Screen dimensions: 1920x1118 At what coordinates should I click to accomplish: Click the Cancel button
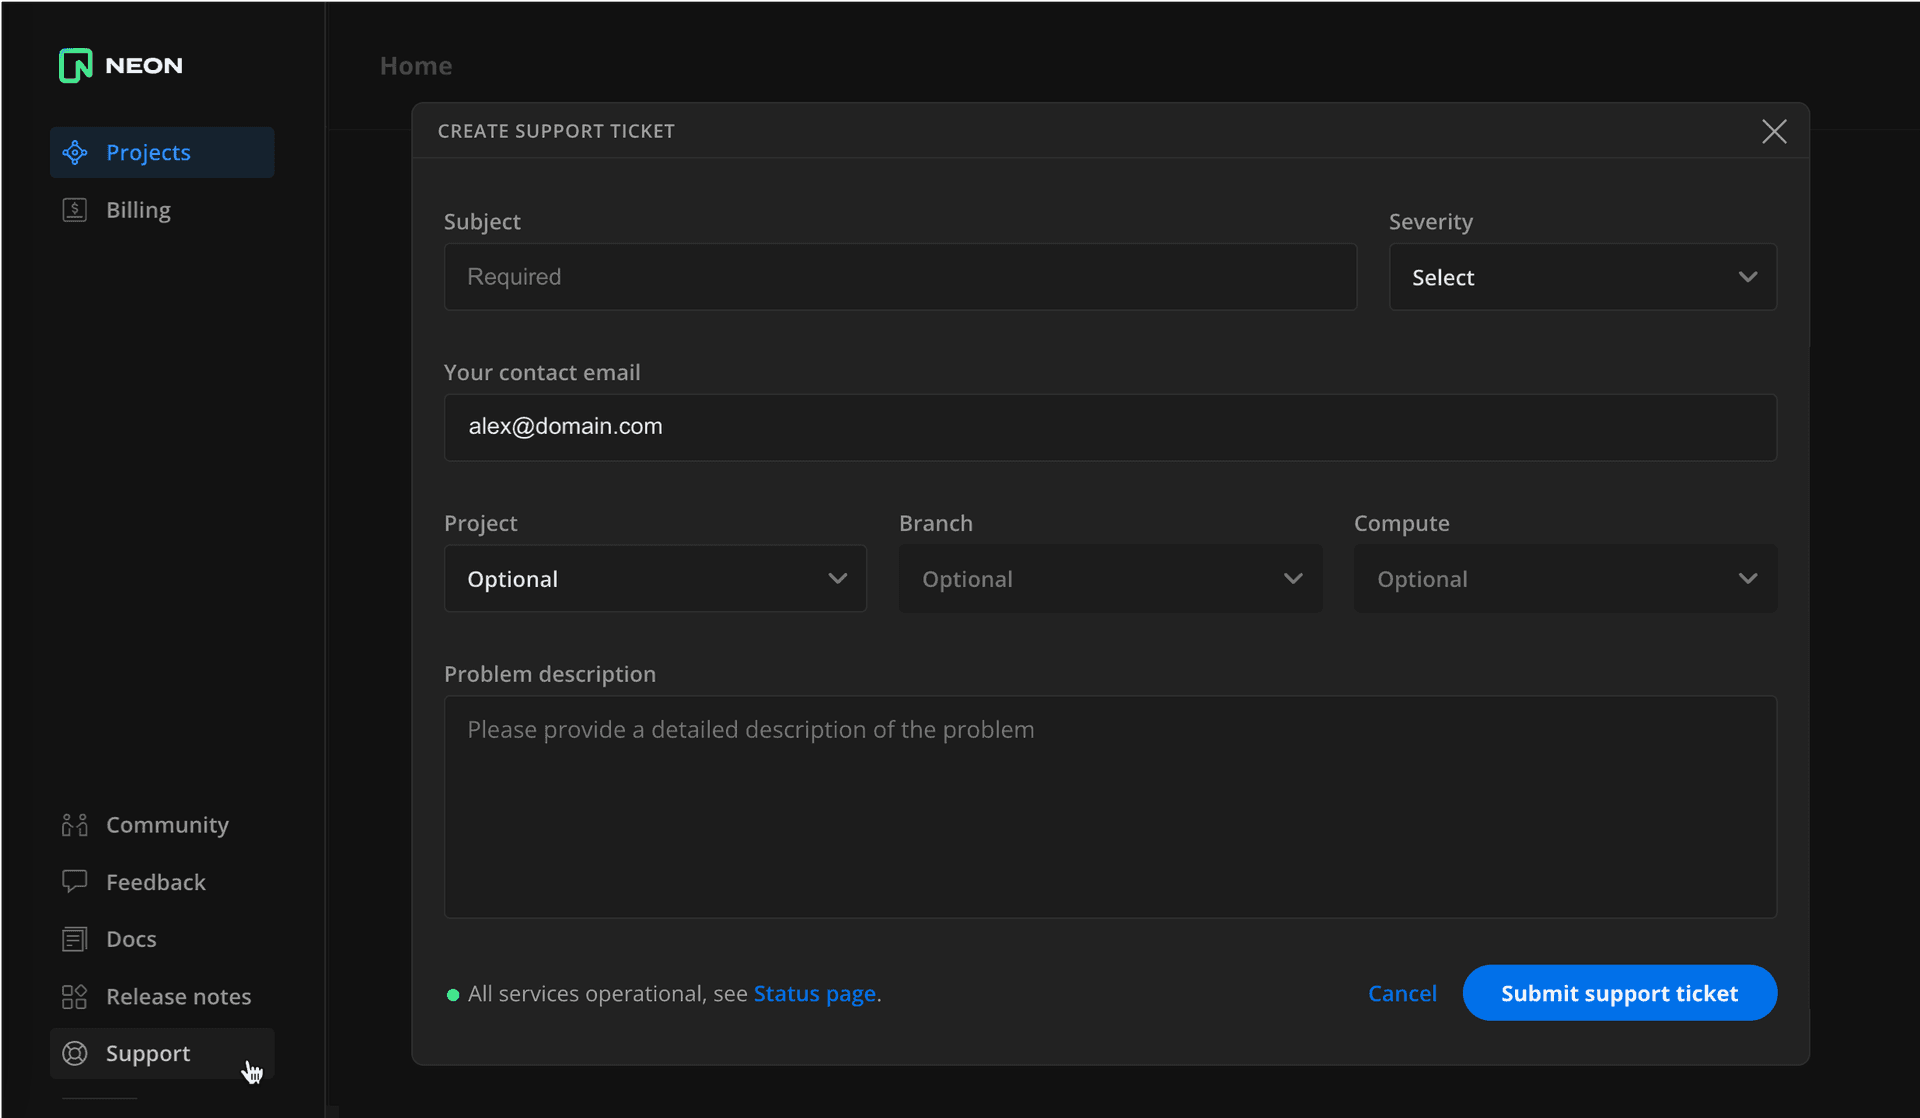1402,993
